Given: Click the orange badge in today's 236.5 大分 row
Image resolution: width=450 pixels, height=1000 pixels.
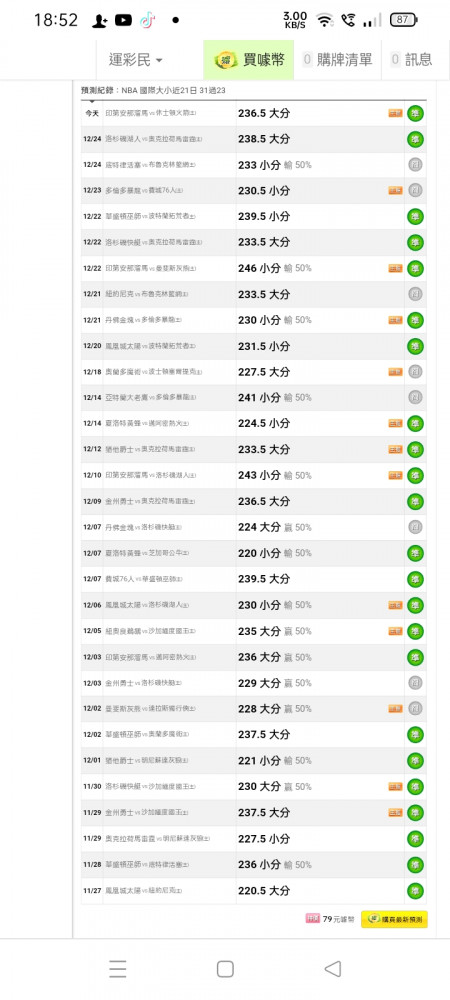Looking at the screenshot, I should 395,114.
